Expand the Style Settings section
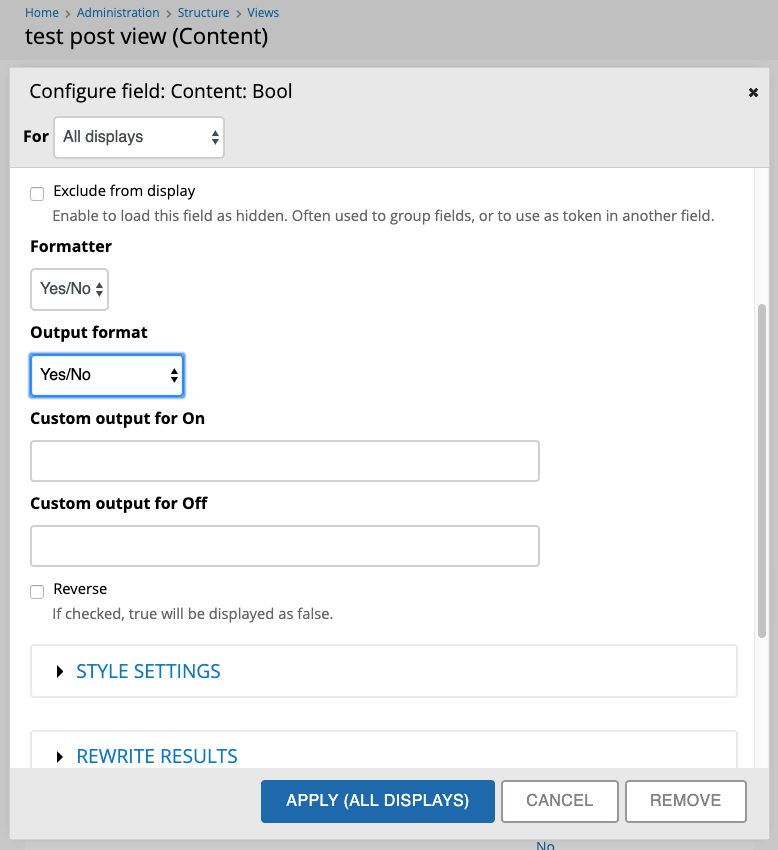Viewport: 778px width, 850px height. tap(148, 671)
